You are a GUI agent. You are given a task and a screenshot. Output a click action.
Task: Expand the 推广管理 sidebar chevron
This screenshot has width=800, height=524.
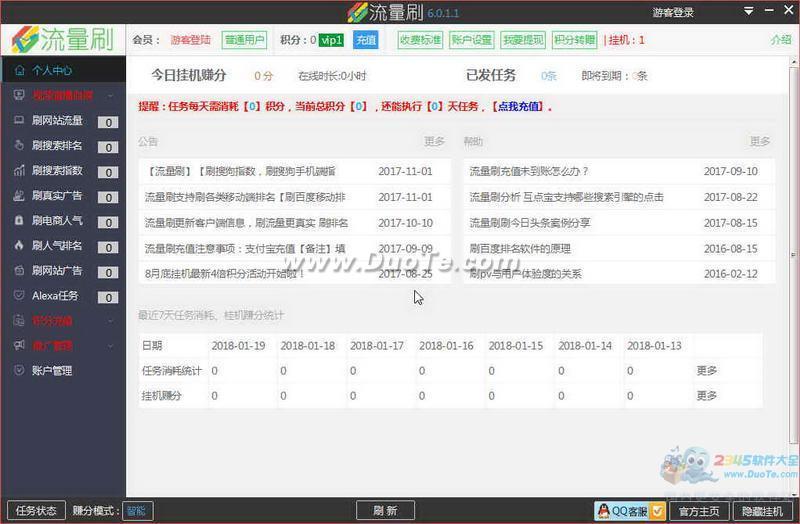[110, 346]
